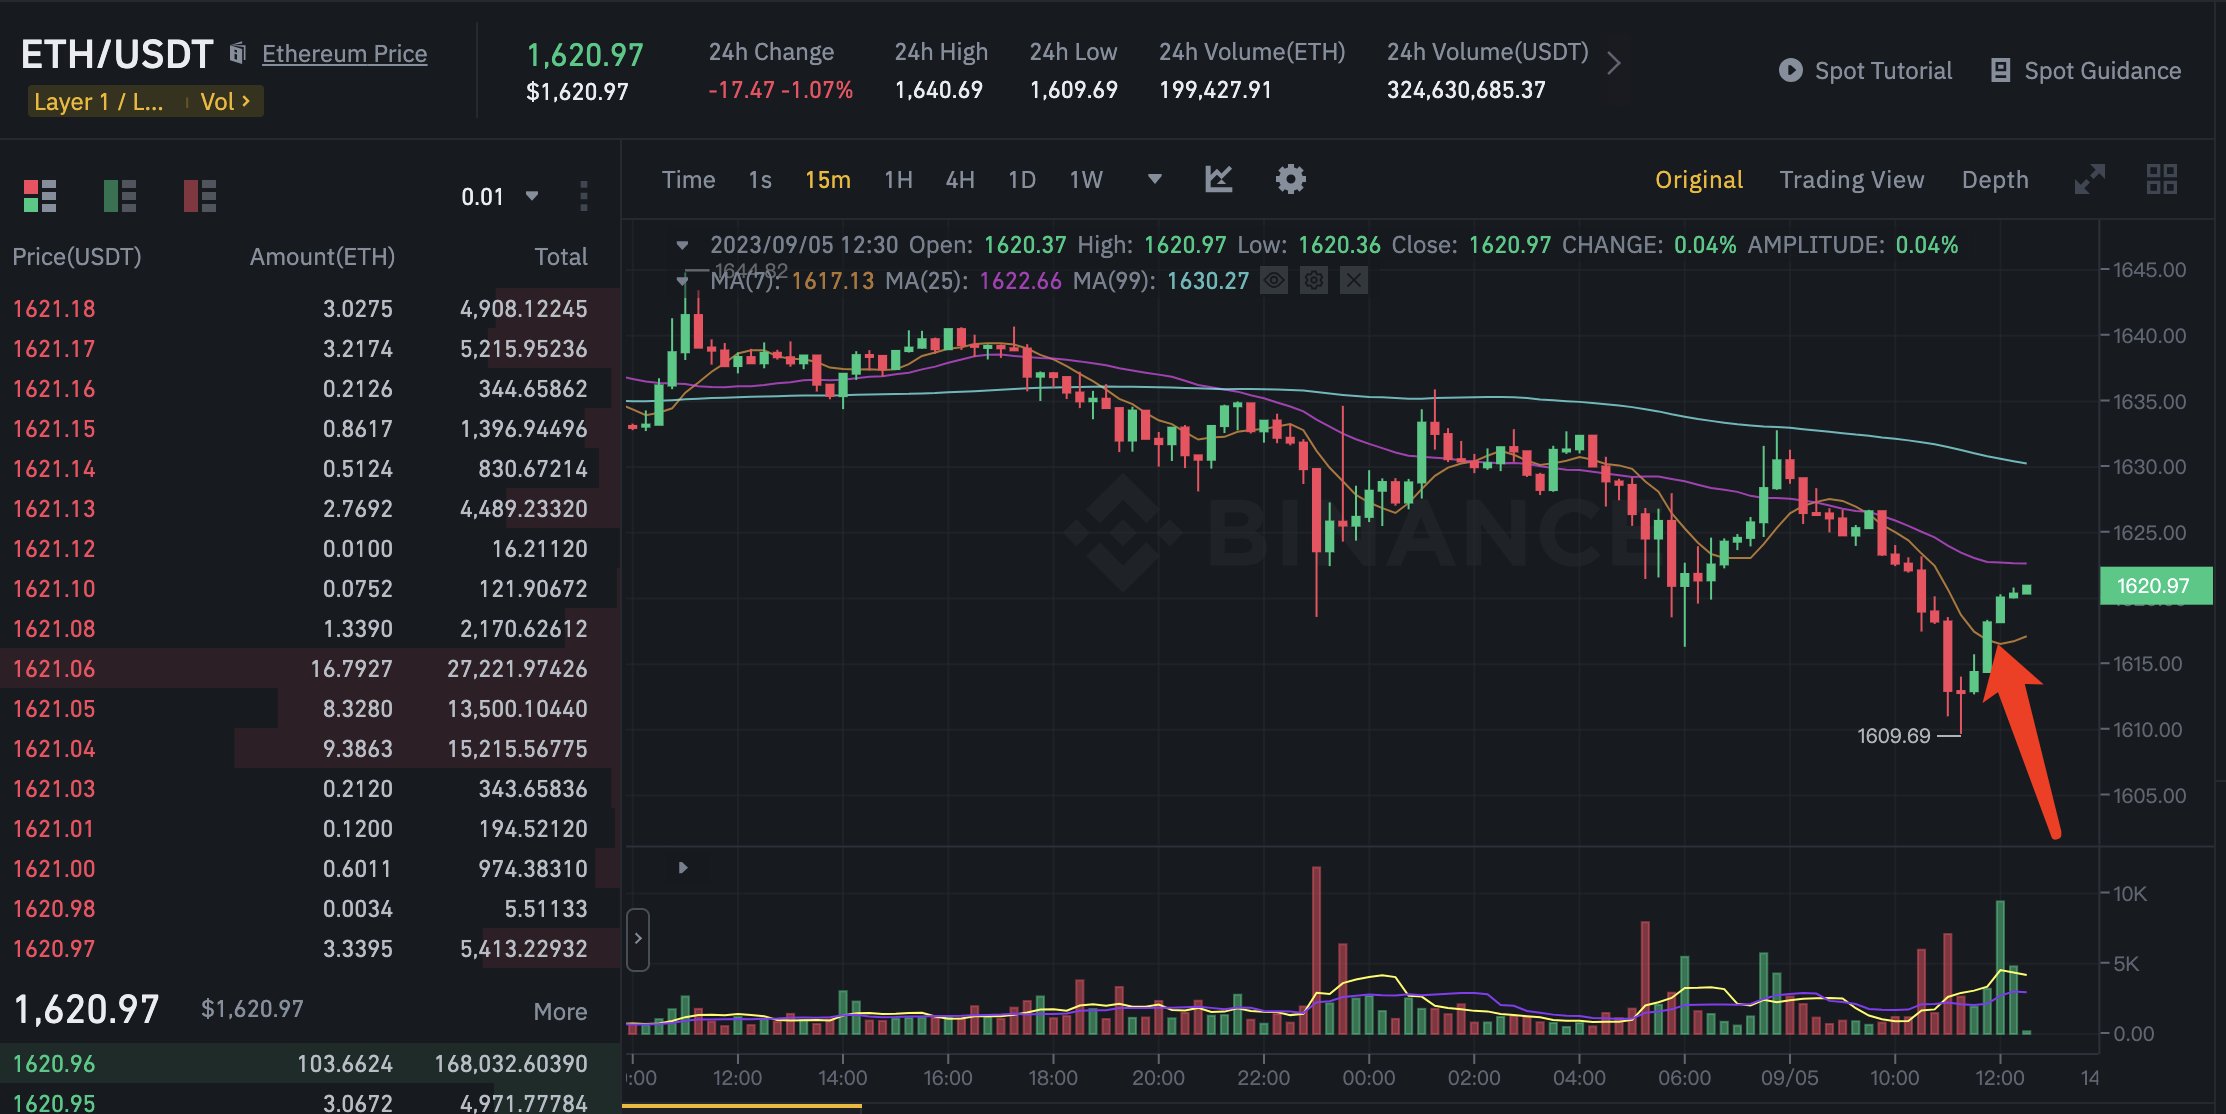2226x1114 pixels.
Task: Select the 1H chart interval
Action: click(898, 180)
